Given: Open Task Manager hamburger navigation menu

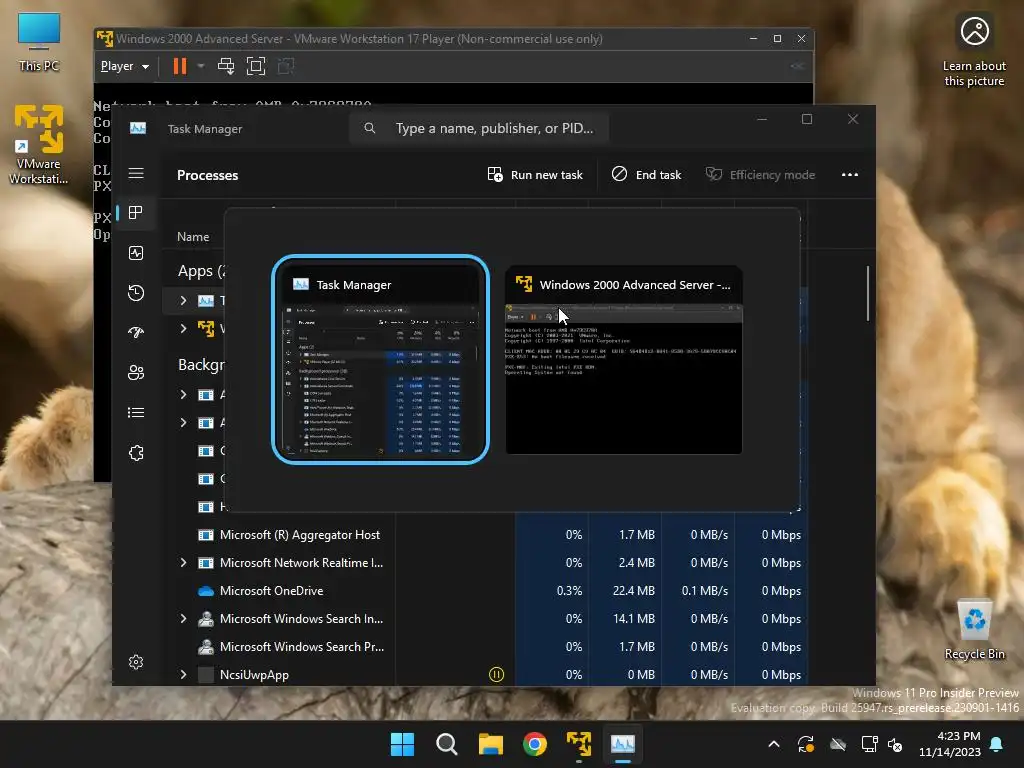Looking at the screenshot, I should (136, 173).
